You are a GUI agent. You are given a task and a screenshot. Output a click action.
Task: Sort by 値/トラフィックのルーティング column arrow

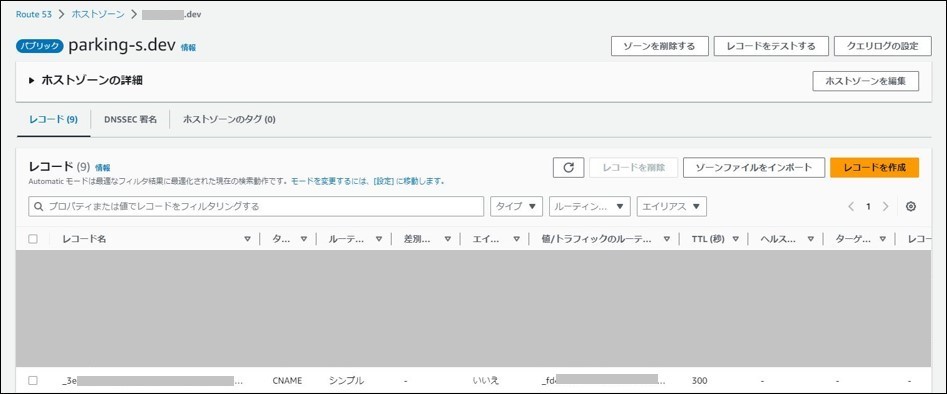pyautogui.click(x=667, y=239)
